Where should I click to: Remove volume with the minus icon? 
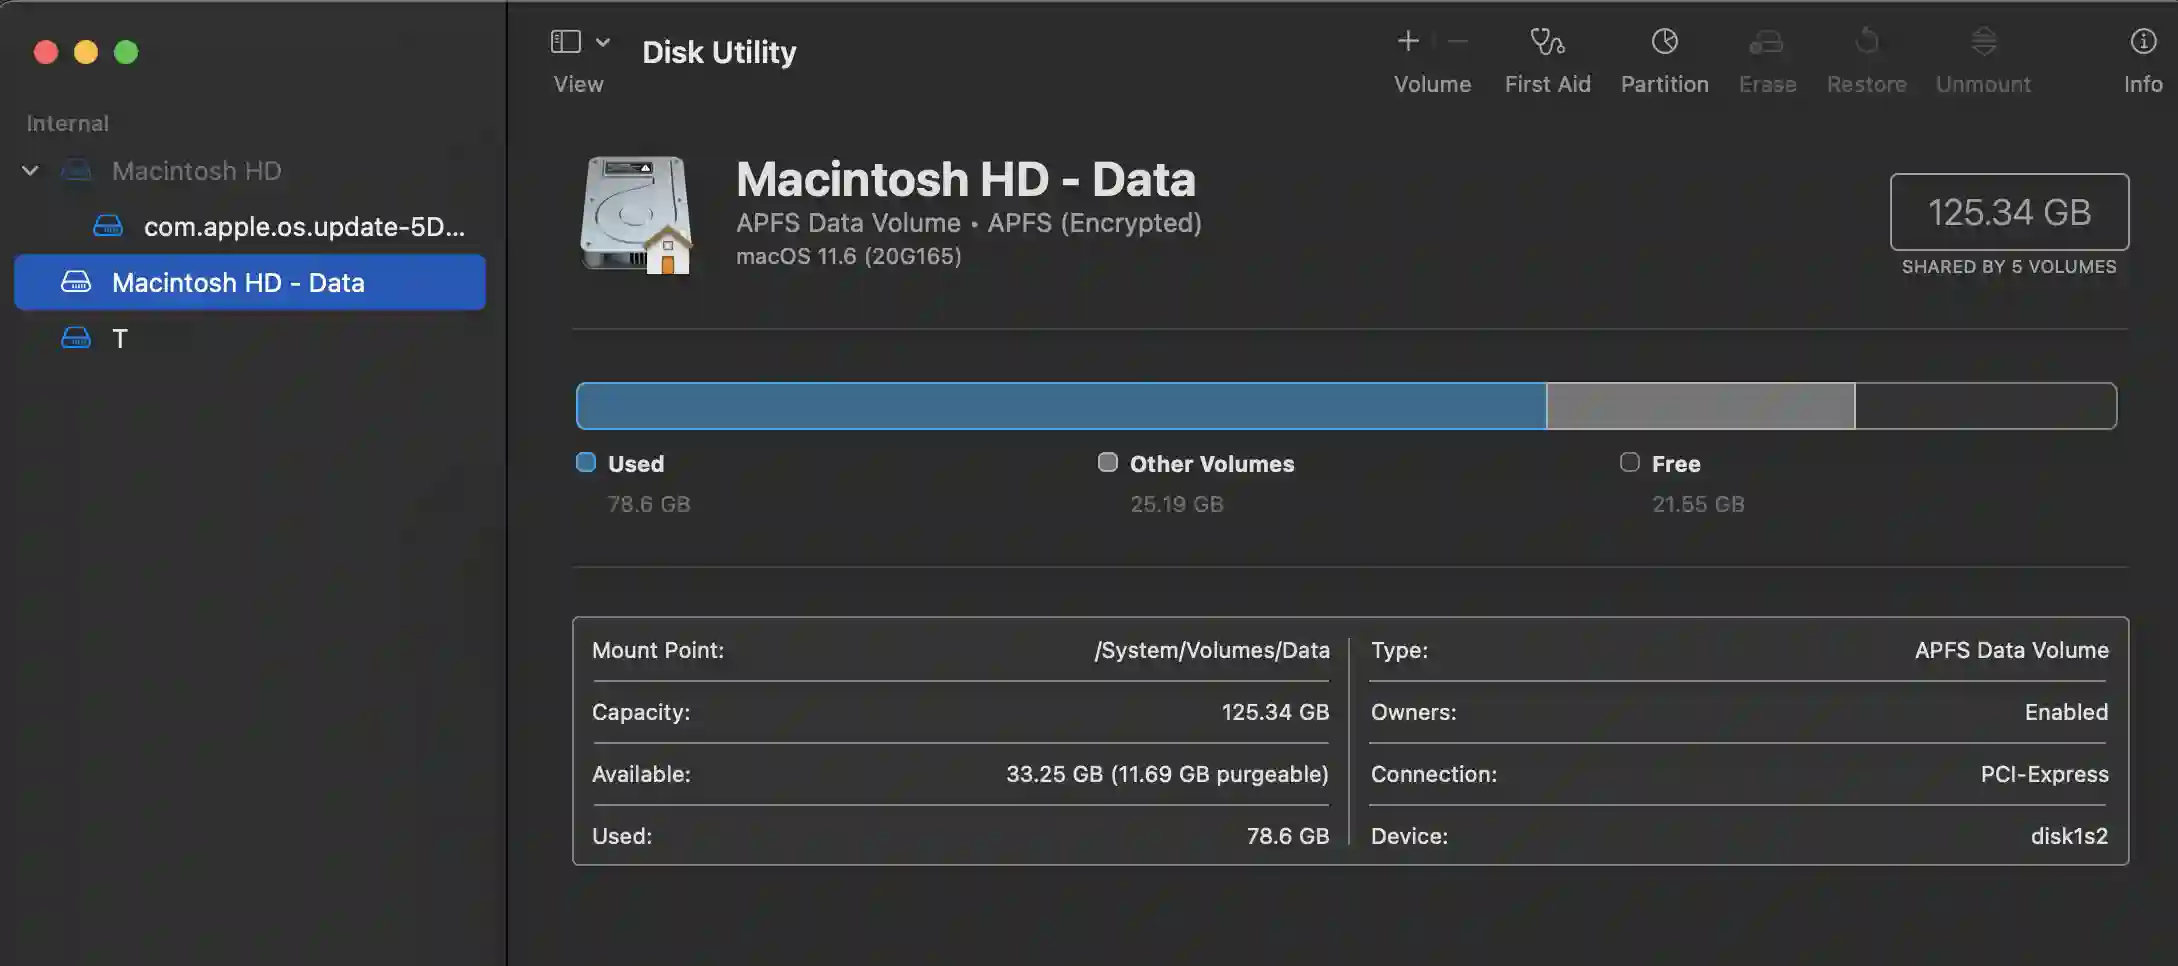coord(1458,41)
